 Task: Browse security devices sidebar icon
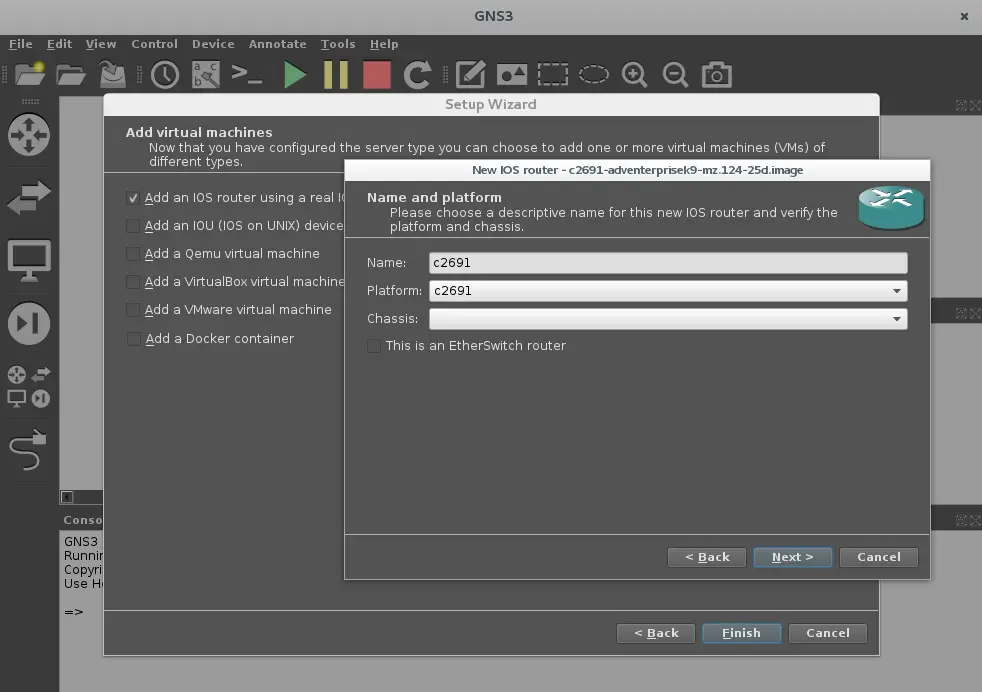[x=29, y=323]
